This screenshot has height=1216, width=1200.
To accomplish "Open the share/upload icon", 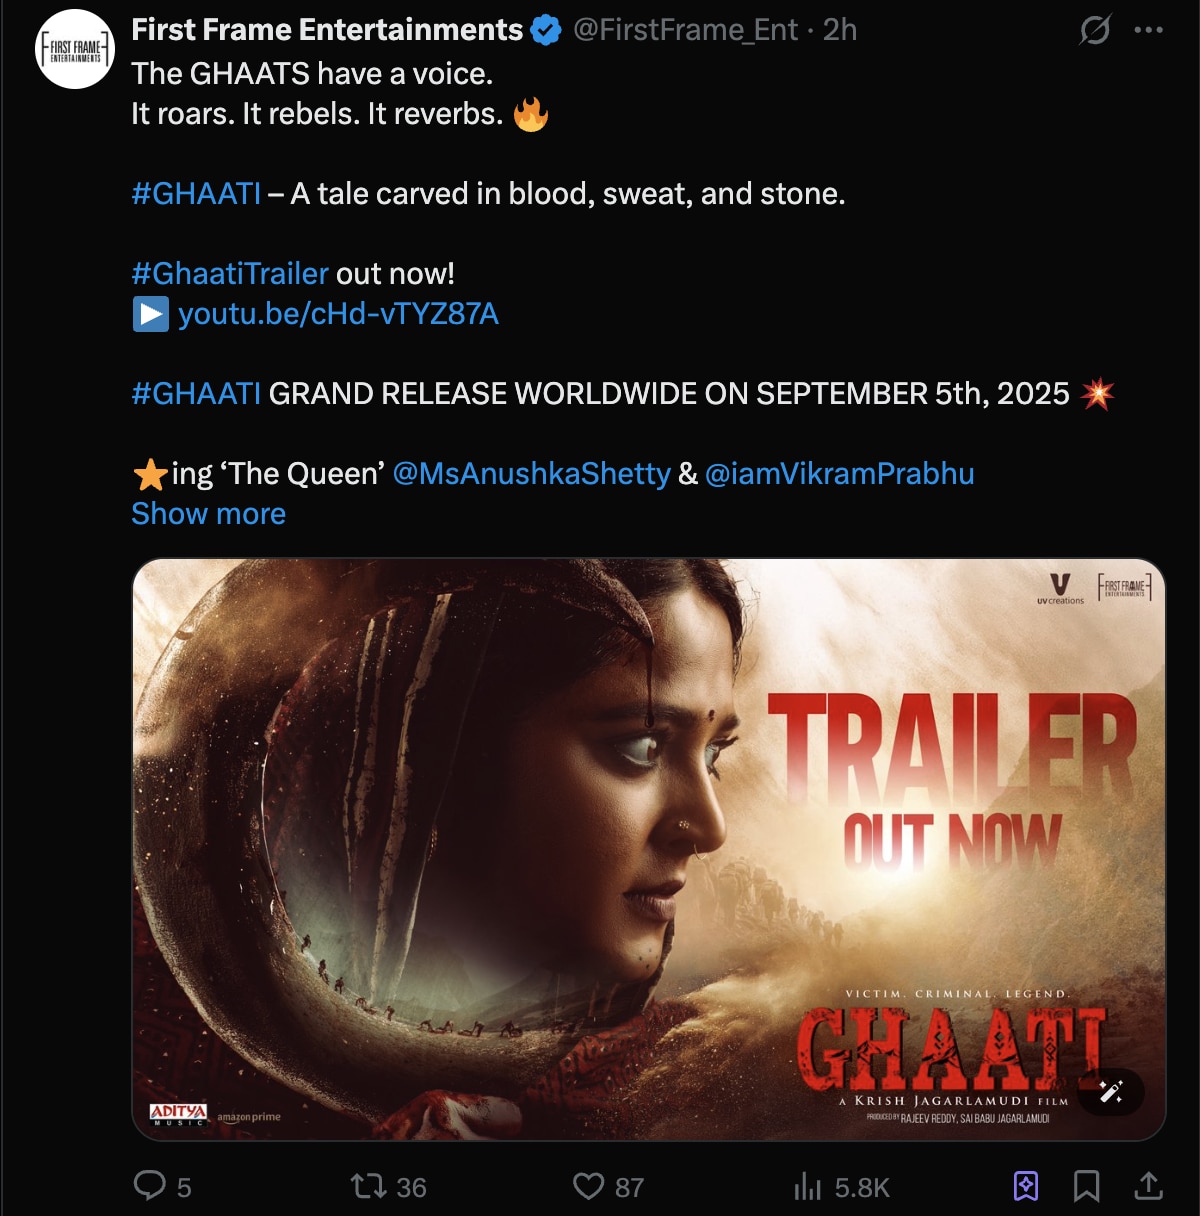I will point(1149,1186).
